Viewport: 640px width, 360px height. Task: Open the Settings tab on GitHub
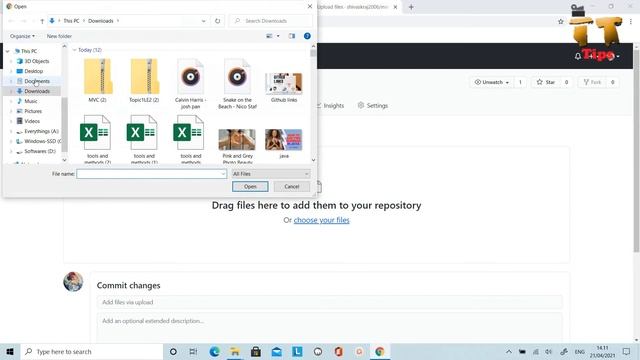pyautogui.click(x=373, y=106)
